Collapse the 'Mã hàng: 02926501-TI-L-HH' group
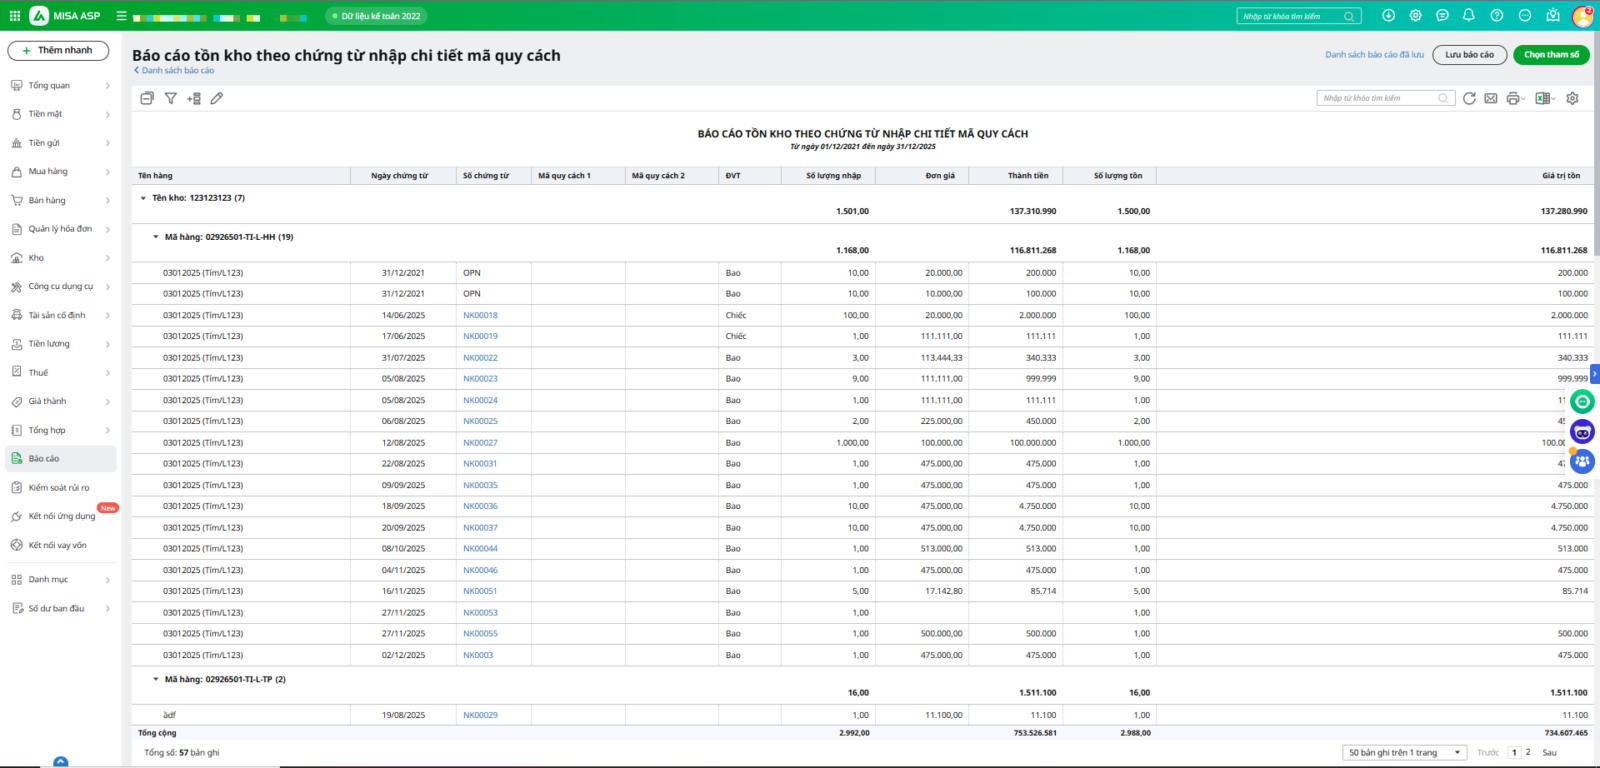 pyautogui.click(x=156, y=237)
